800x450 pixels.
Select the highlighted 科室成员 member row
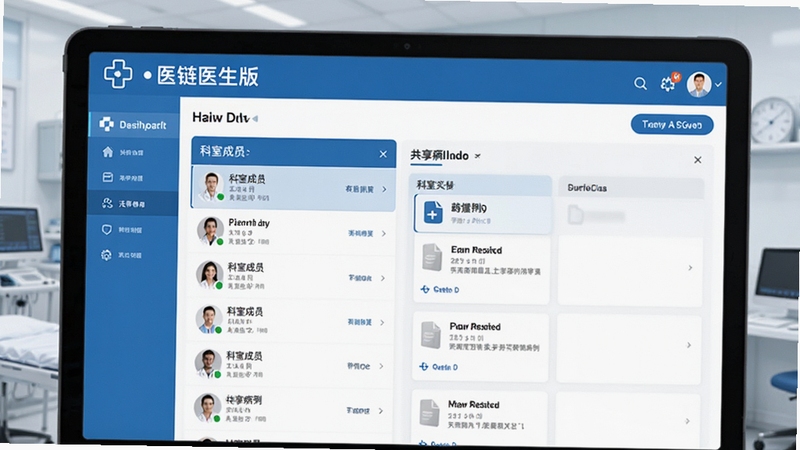point(293,188)
